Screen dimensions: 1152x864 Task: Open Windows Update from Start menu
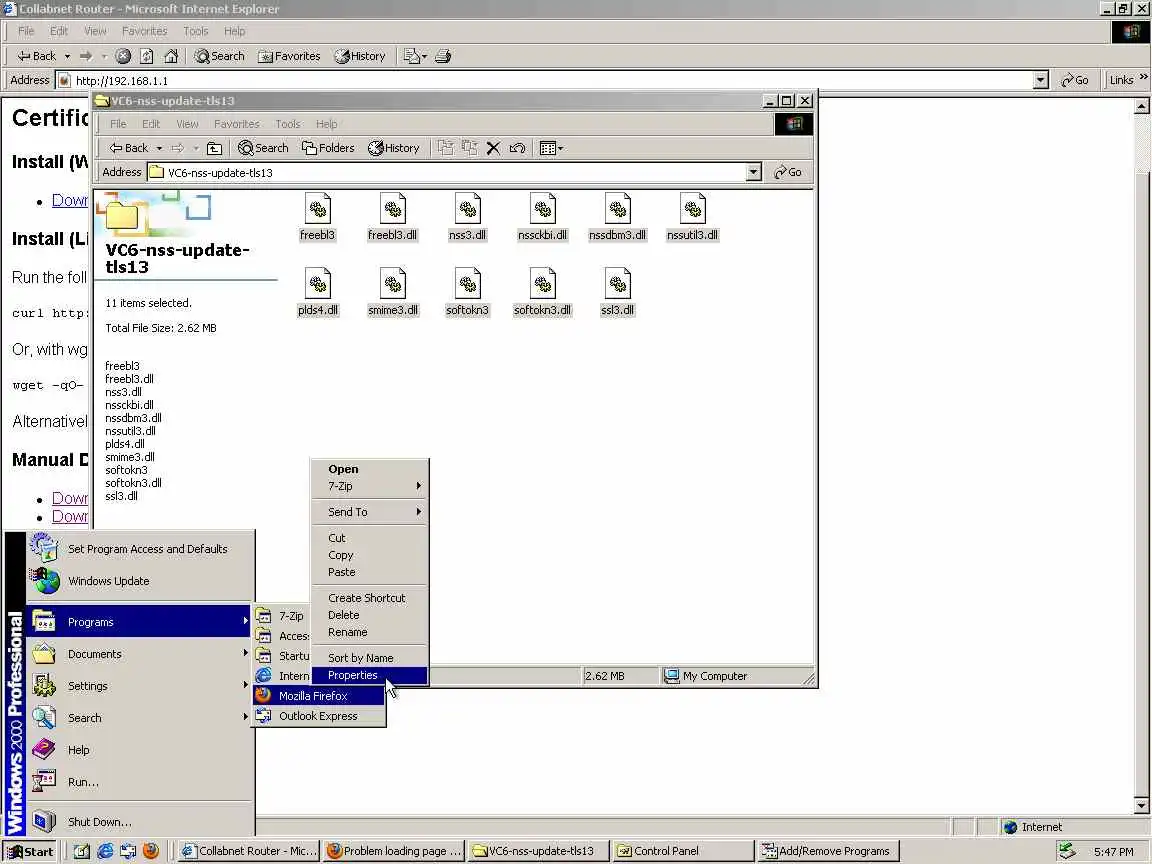click(140, 581)
